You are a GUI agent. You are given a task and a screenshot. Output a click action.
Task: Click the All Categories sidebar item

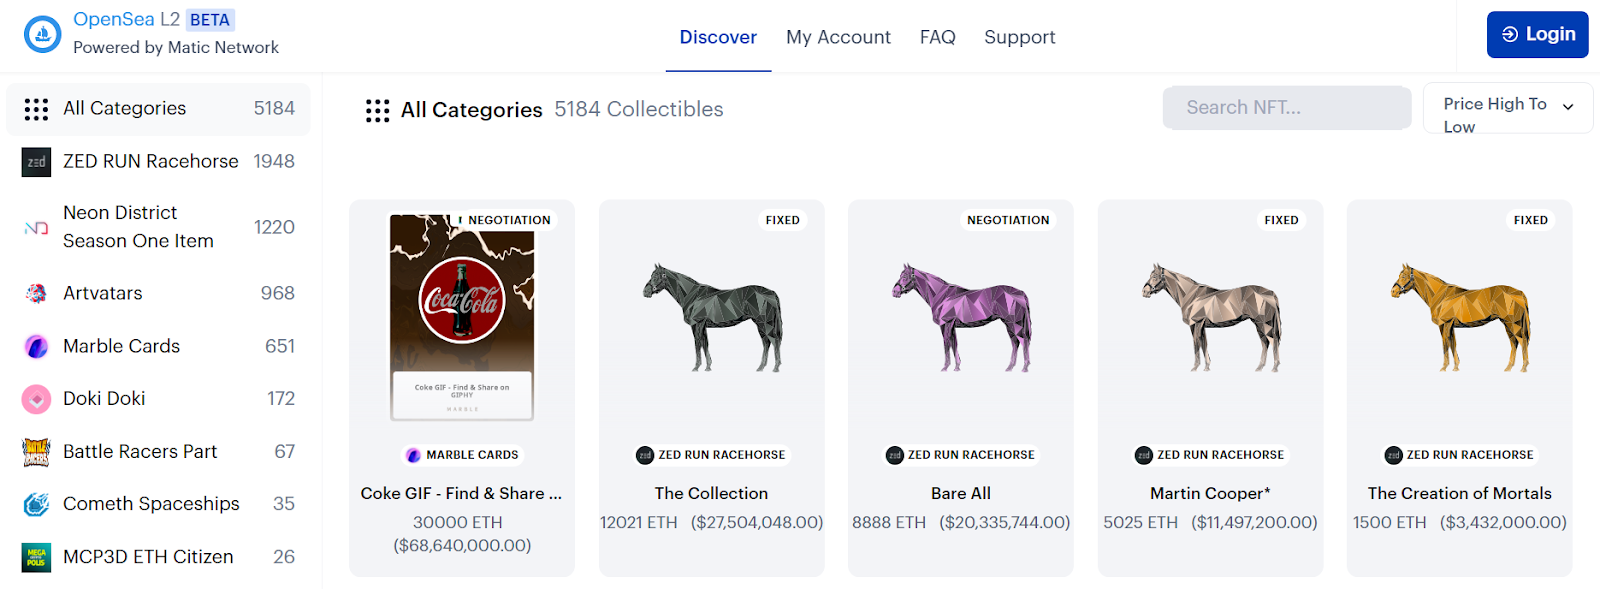[158, 109]
